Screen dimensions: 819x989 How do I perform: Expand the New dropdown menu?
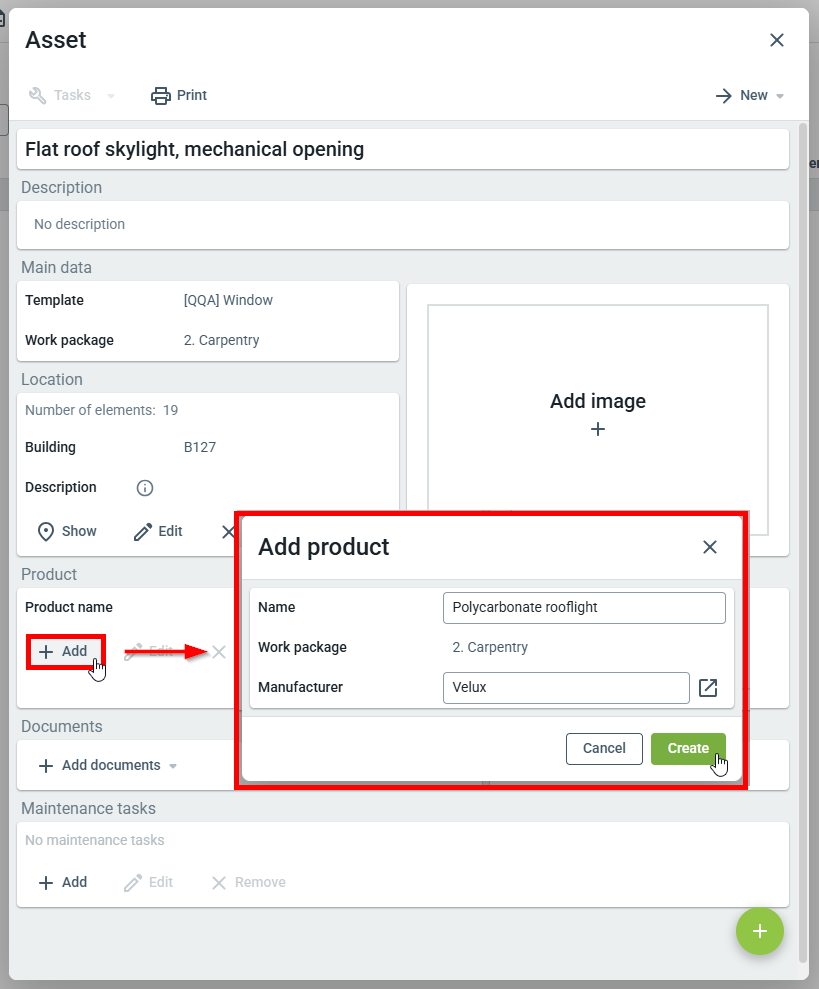[x=780, y=96]
